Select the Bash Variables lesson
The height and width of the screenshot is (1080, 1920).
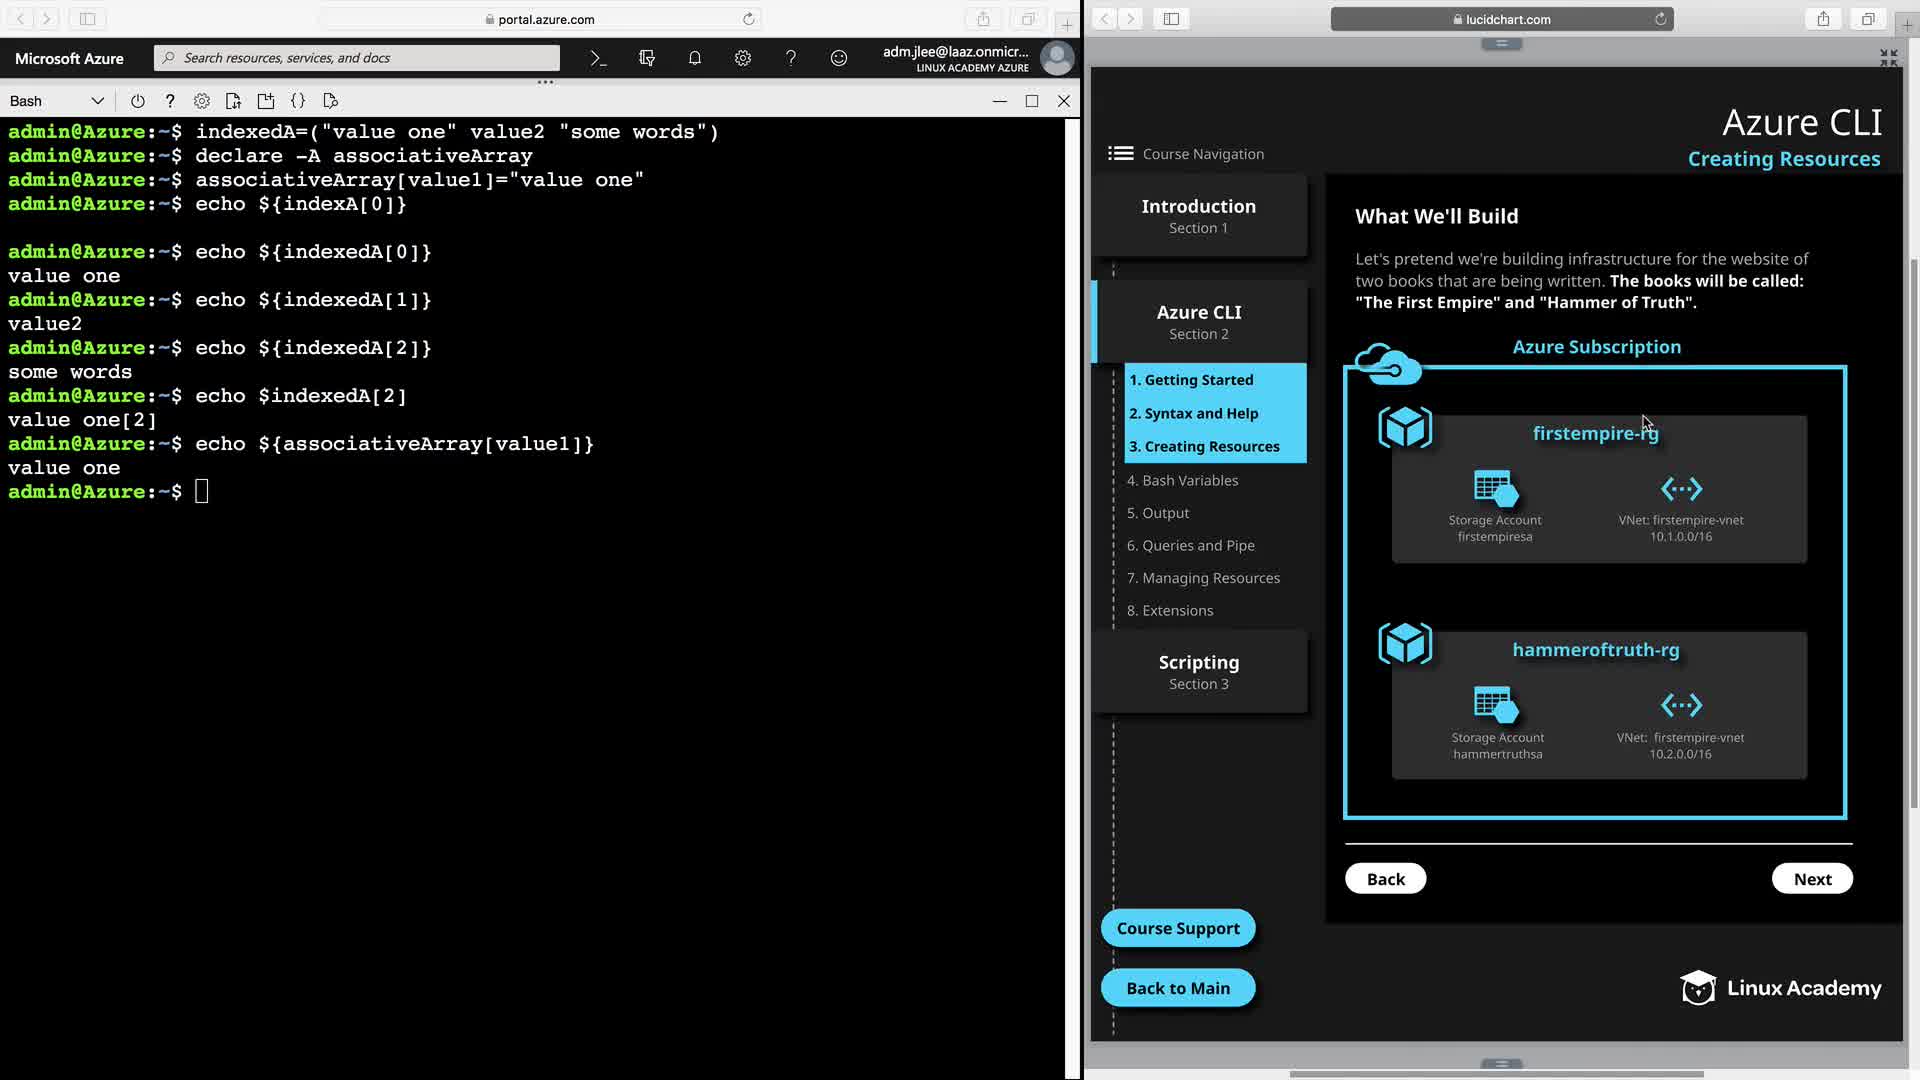[1182, 480]
